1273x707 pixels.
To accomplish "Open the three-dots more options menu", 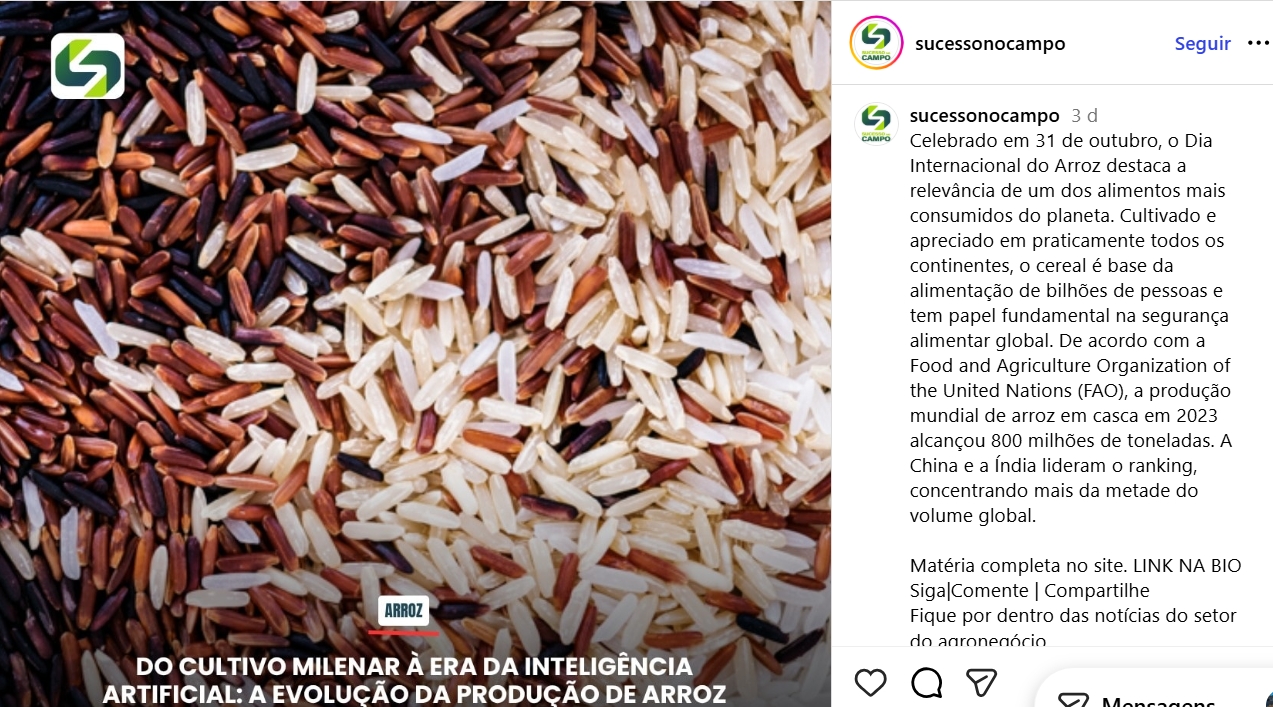I will 1258,44.
